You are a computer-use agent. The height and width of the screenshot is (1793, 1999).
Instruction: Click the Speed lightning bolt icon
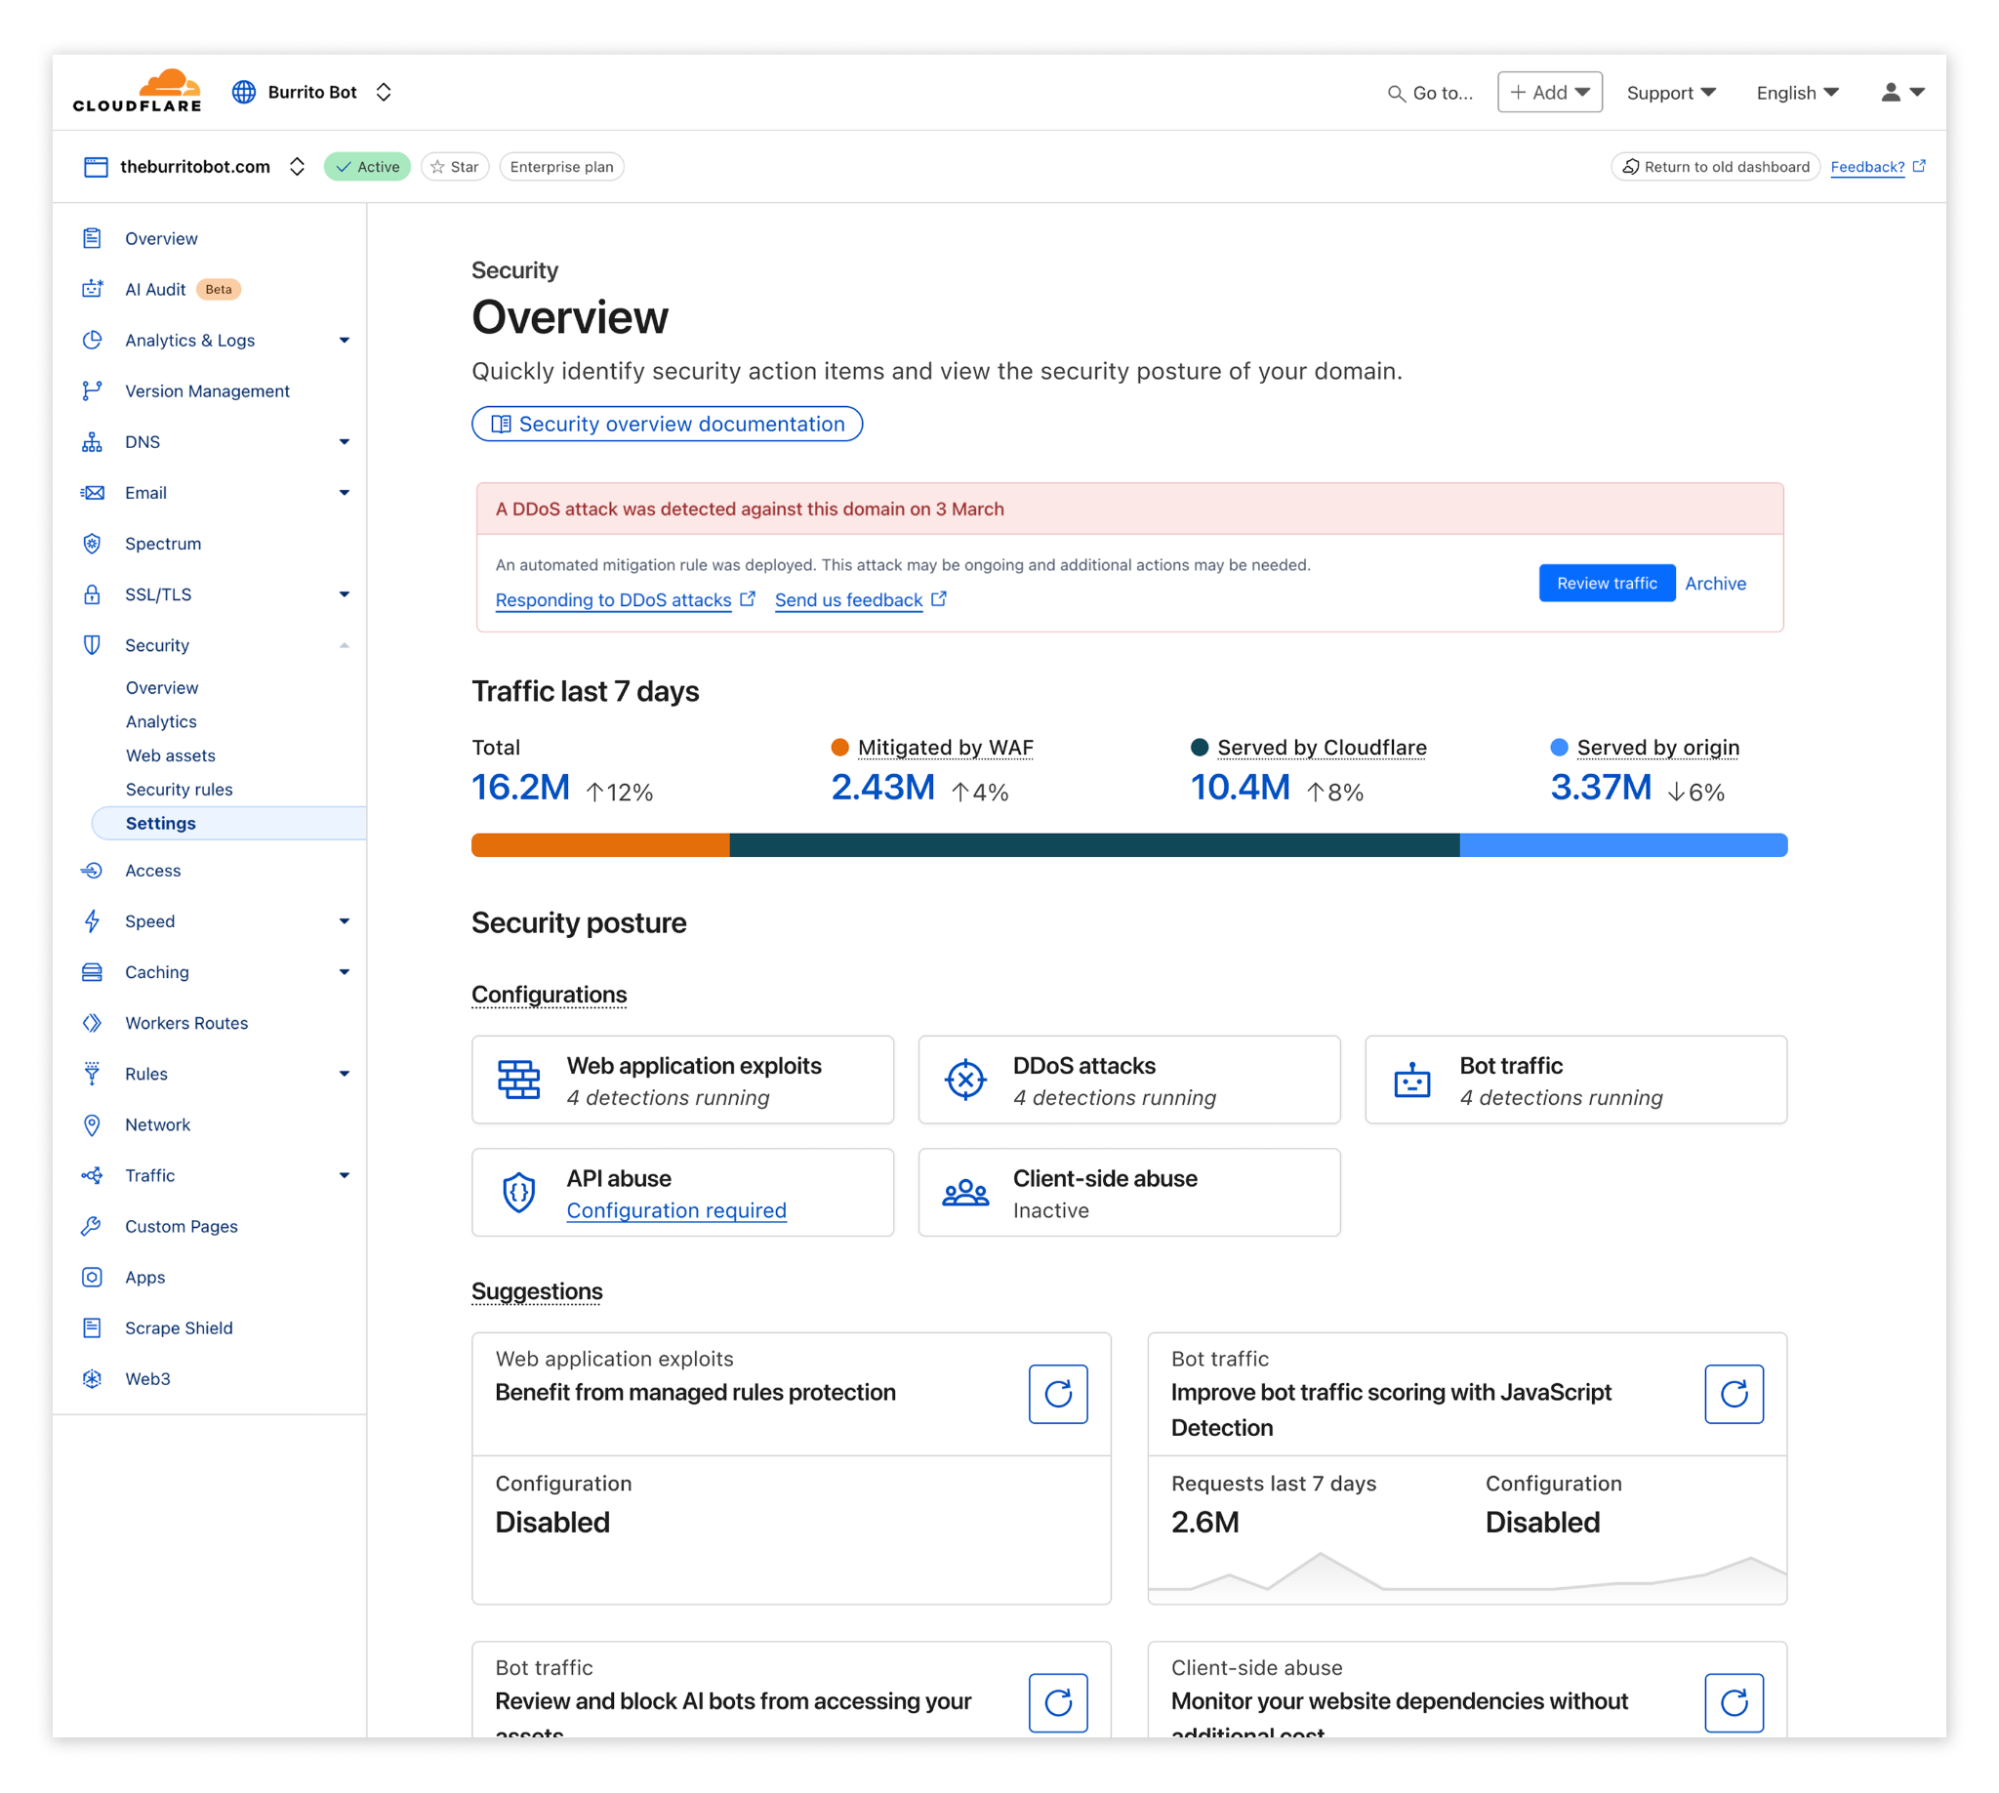coord(92,922)
